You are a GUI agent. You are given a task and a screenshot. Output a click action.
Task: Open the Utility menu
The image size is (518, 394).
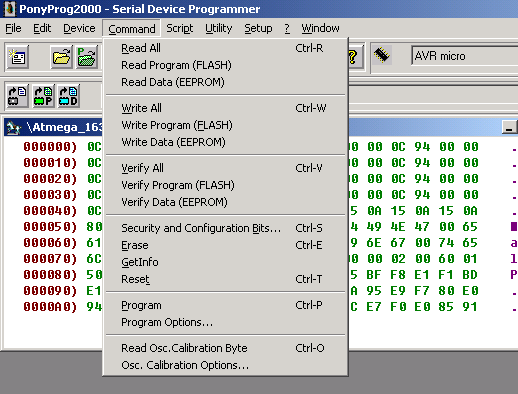(x=219, y=28)
